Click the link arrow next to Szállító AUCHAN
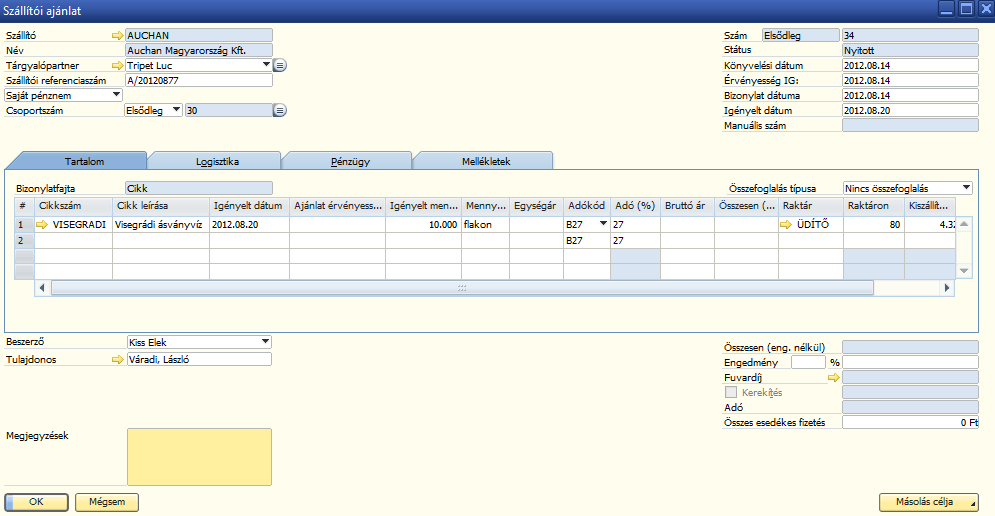 click(x=117, y=36)
